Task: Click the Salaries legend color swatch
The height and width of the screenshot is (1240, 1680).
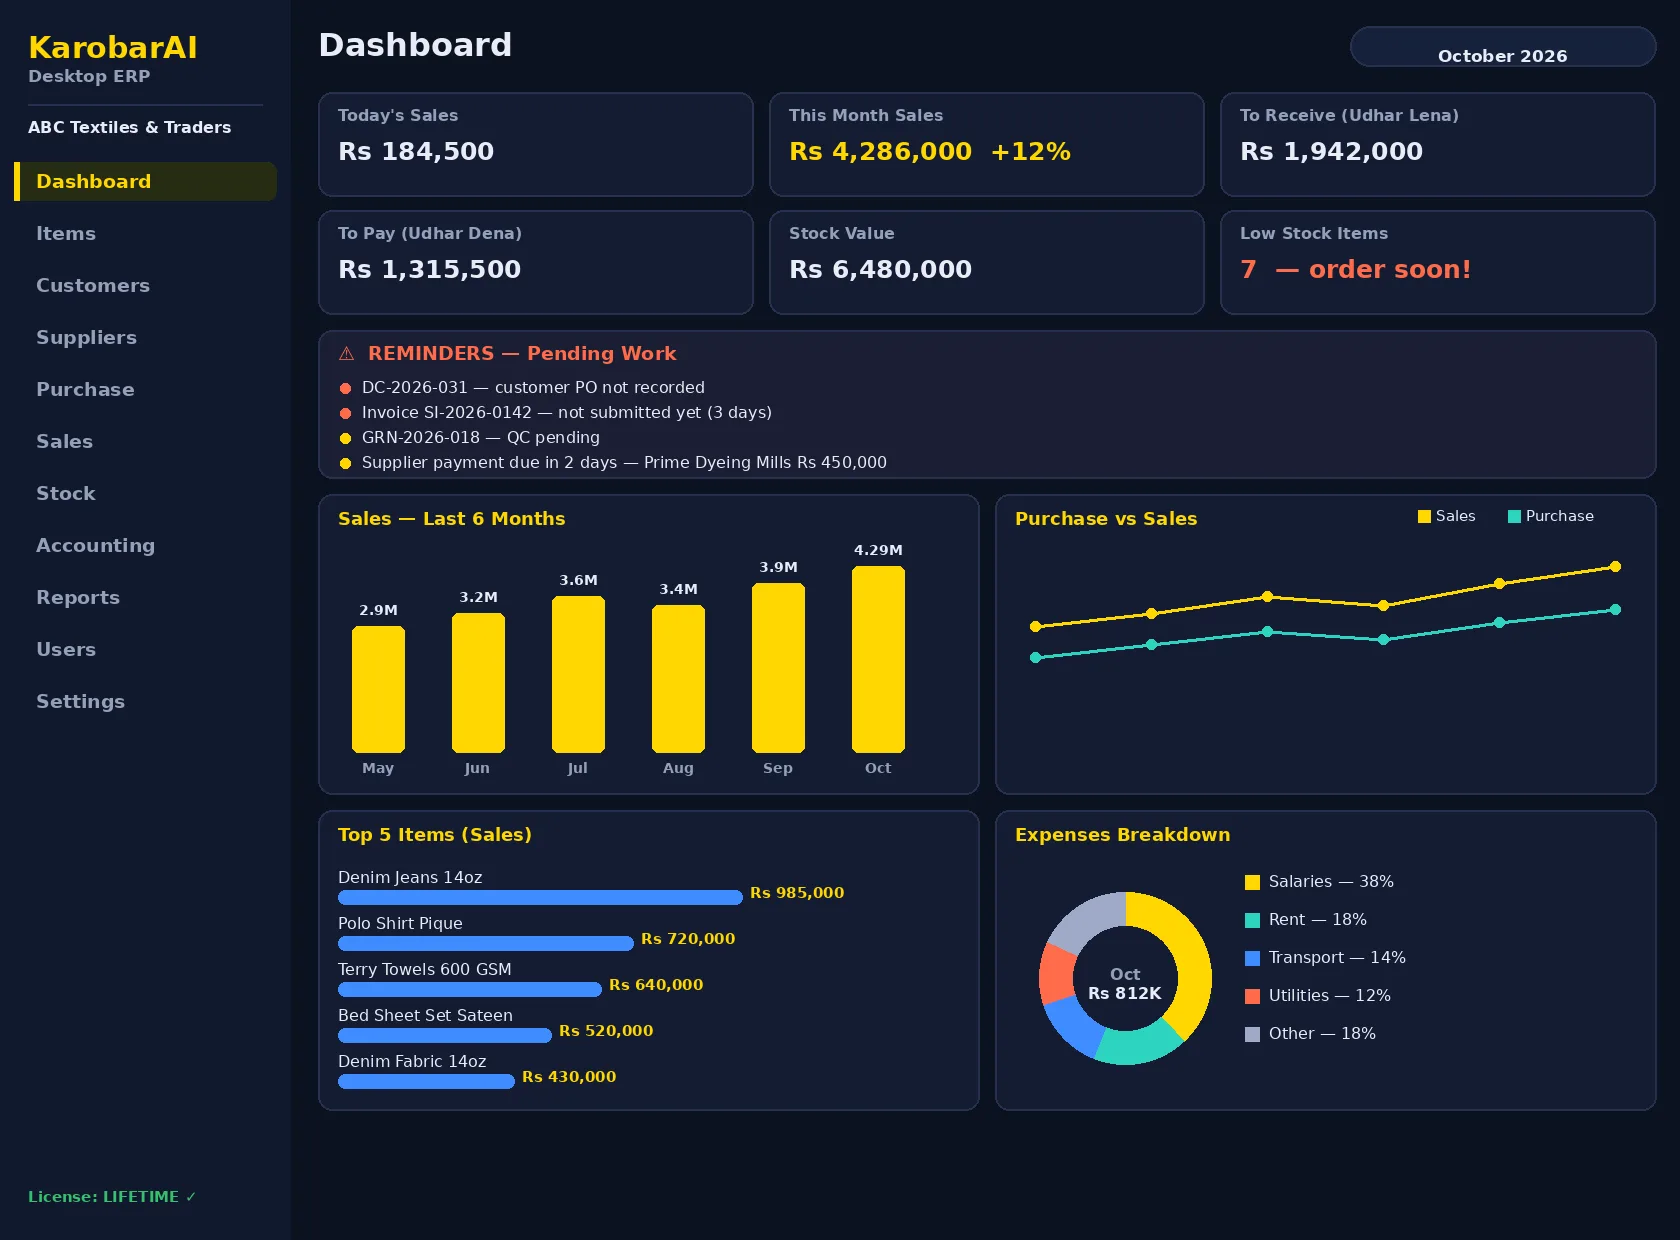Action: [x=1252, y=882]
